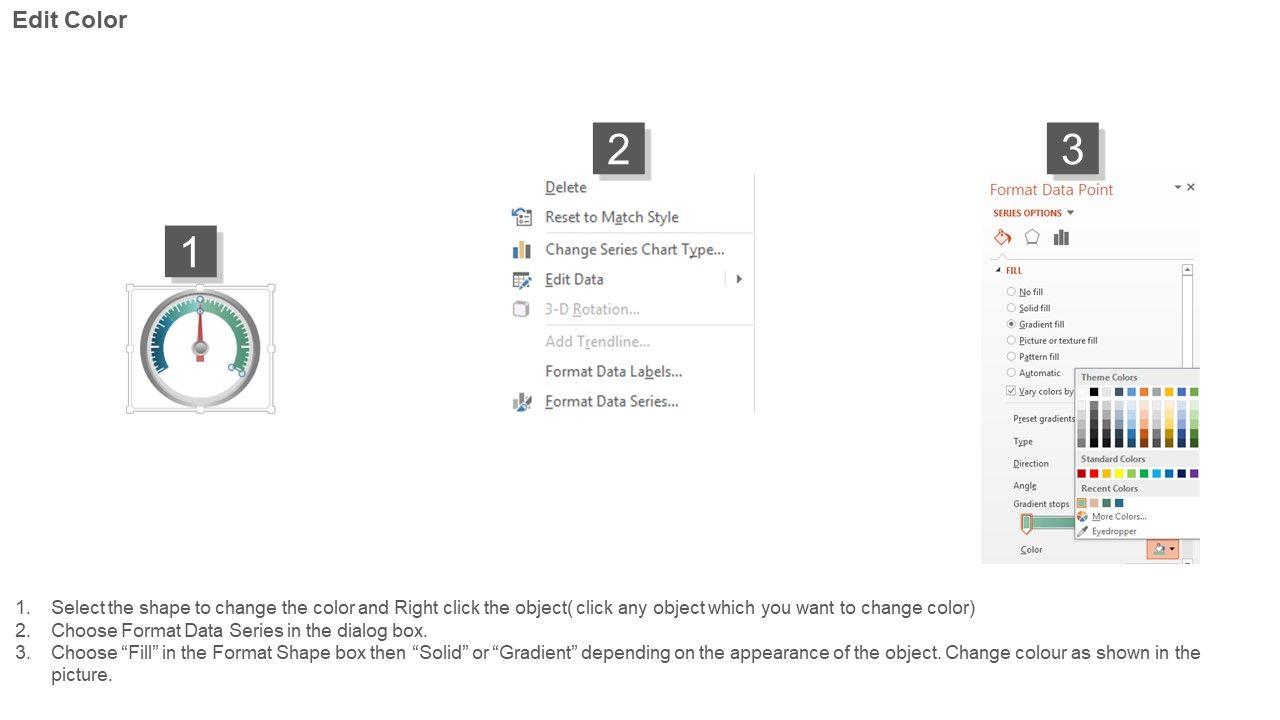Select Format Data Labels menu entry

[613, 371]
